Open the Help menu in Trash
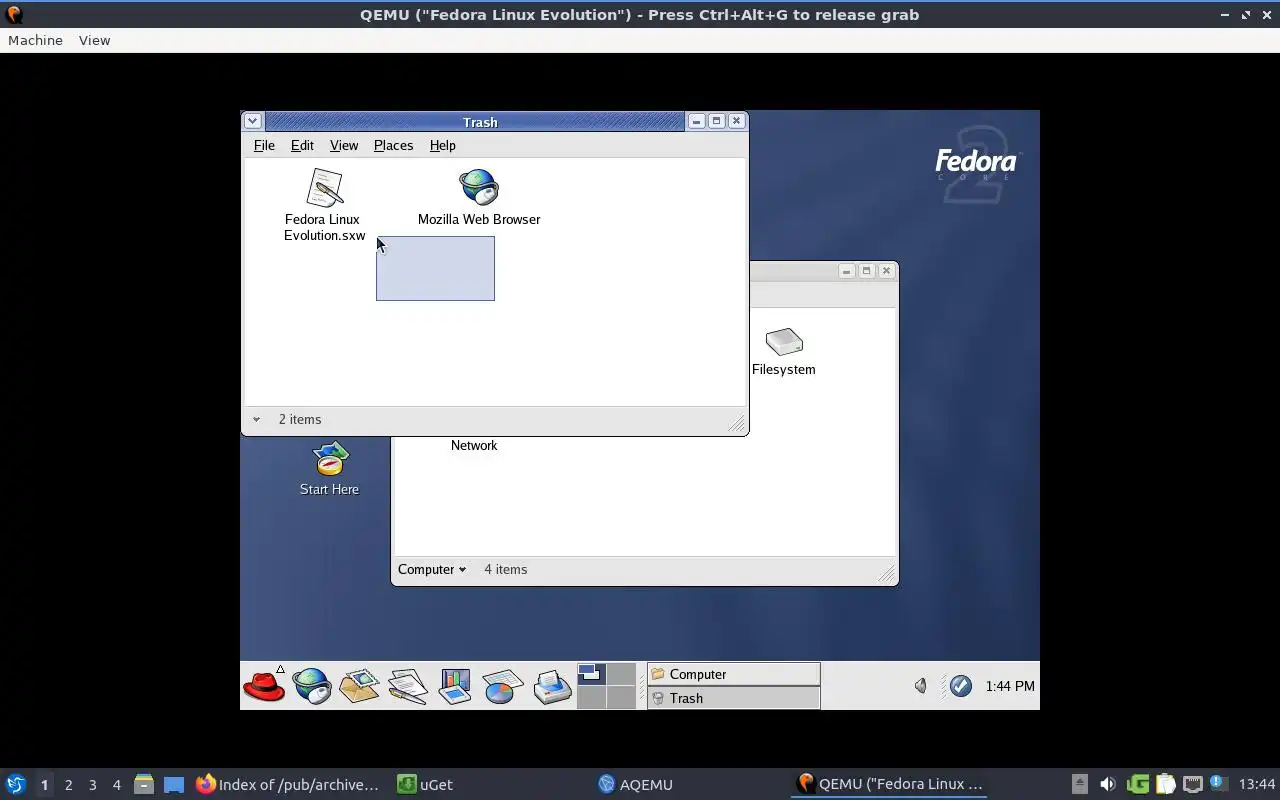Image resolution: width=1280 pixels, height=800 pixels. [442, 145]
